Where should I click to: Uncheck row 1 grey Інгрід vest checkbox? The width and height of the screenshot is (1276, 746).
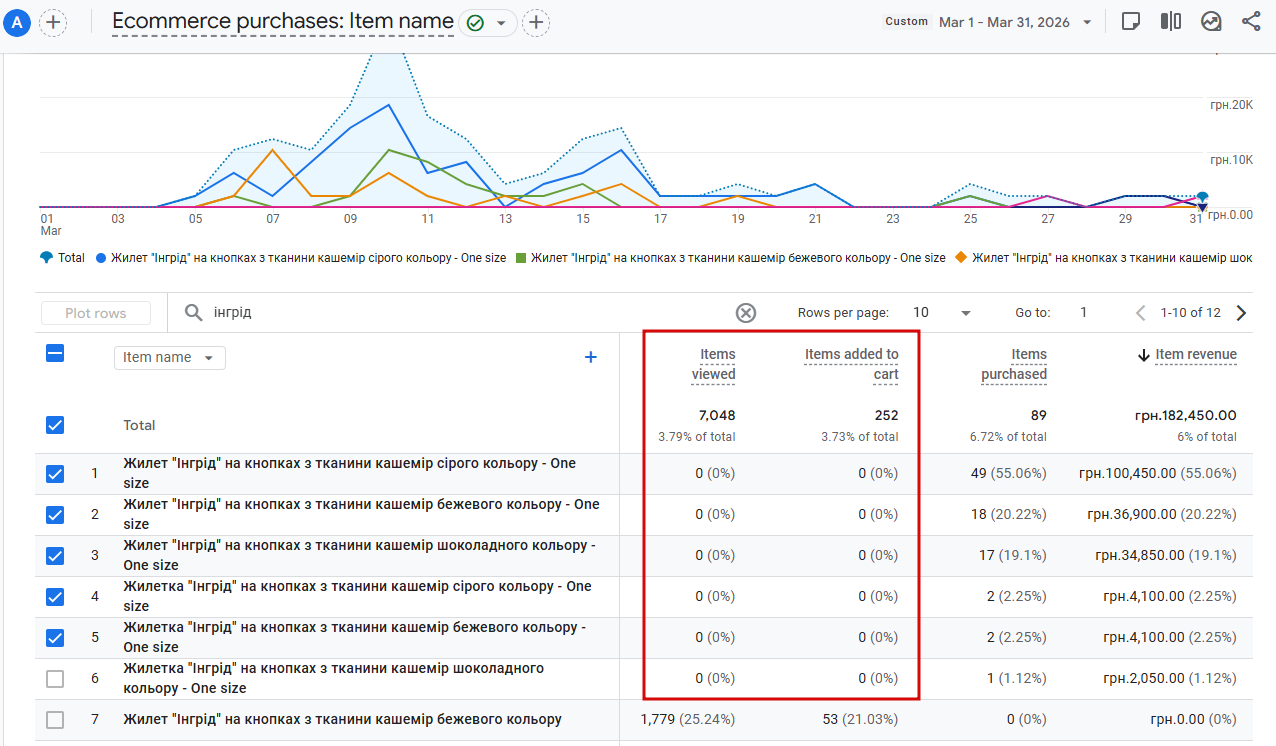click(55, 474)
